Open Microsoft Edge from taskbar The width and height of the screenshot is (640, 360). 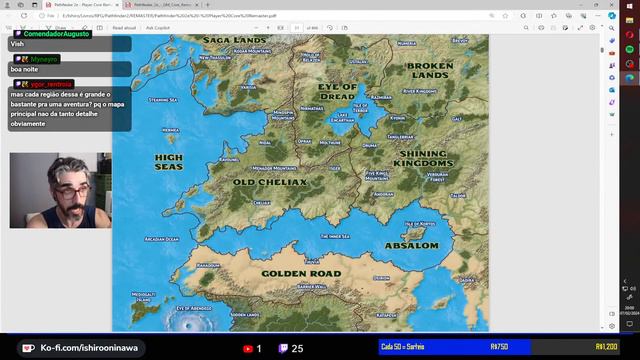629,78
